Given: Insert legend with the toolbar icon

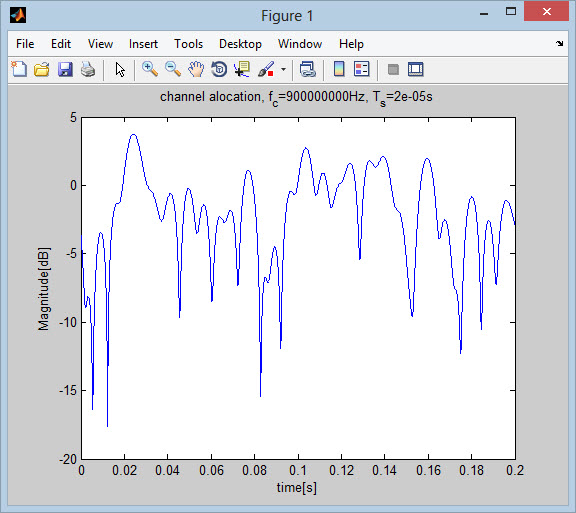Looking at the screenshot, I should (361, 69).
